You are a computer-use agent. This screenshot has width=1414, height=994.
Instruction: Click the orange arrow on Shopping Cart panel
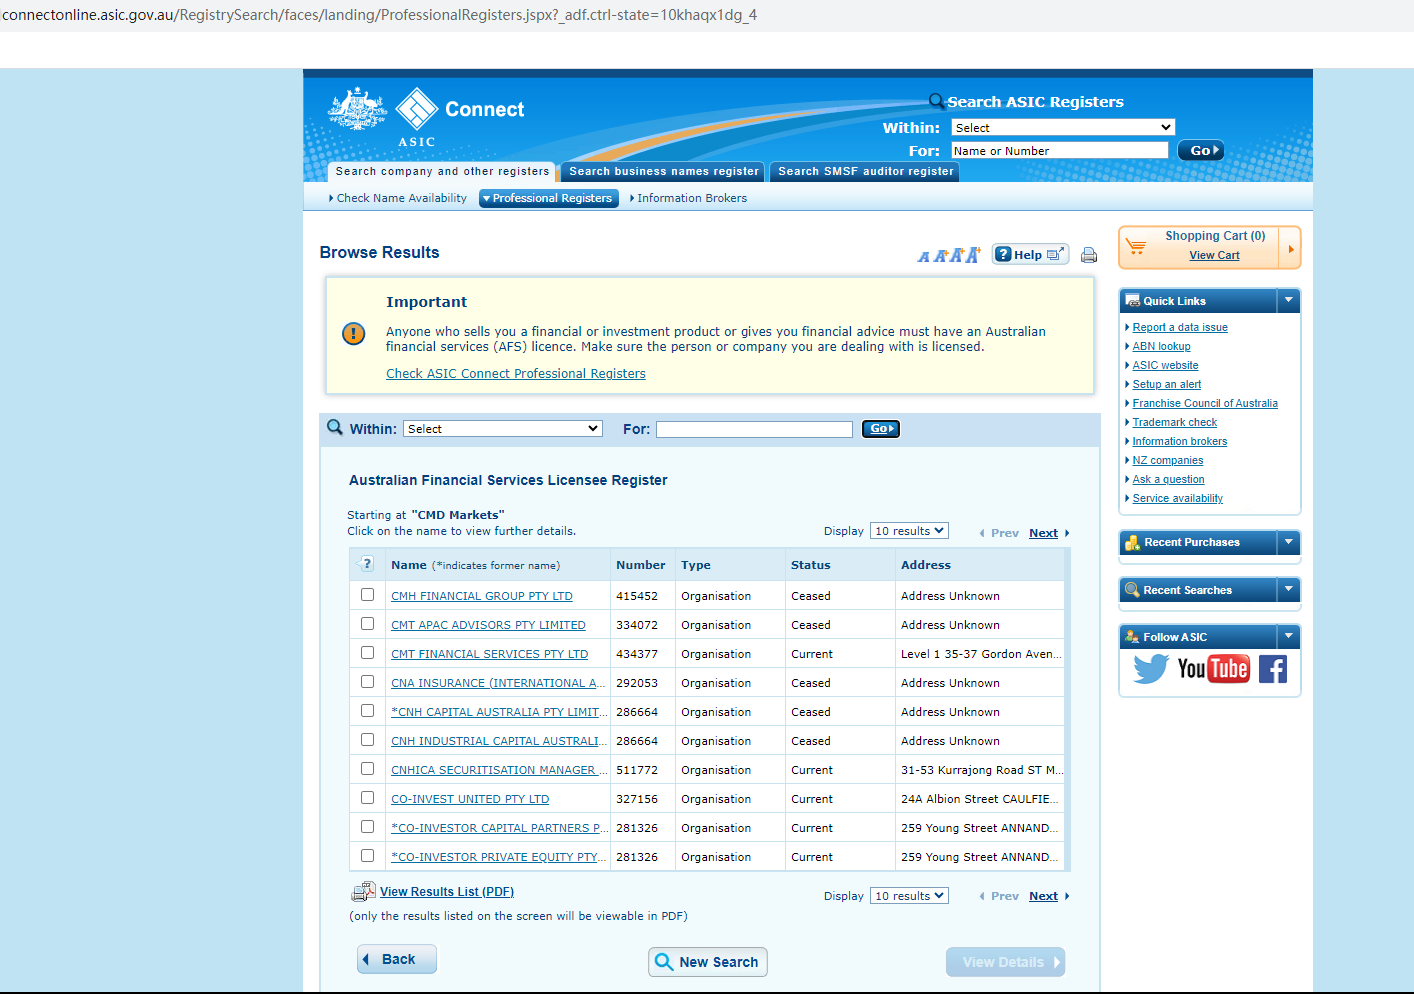pyautogui.click(x=1291, y=248)
